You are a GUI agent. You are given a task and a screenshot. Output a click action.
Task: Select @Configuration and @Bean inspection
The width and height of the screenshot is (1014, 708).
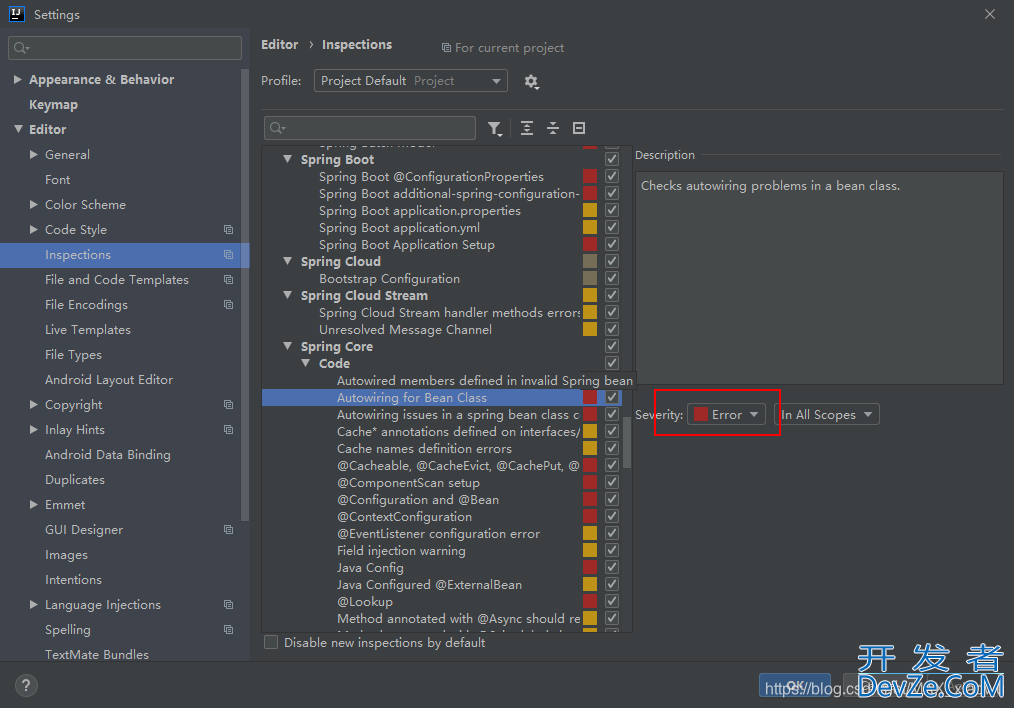click(418, 500)
